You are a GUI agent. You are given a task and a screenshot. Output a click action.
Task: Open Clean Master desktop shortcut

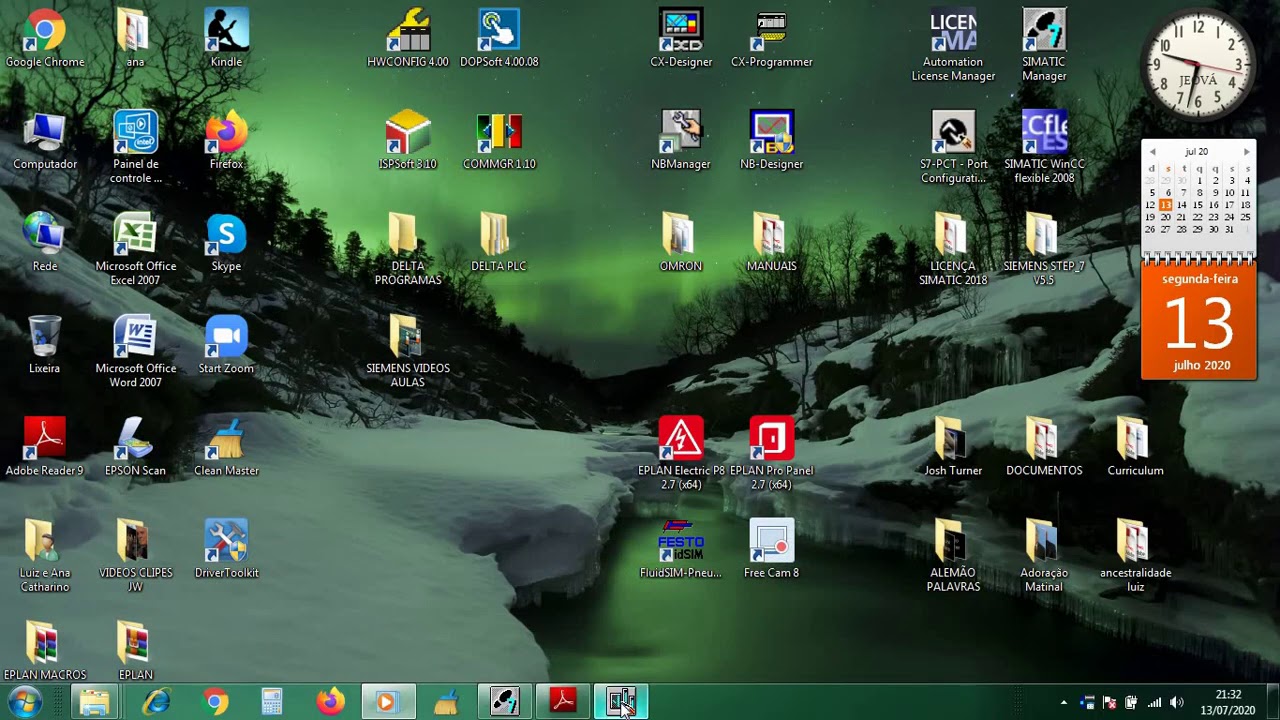coord(226,446)
